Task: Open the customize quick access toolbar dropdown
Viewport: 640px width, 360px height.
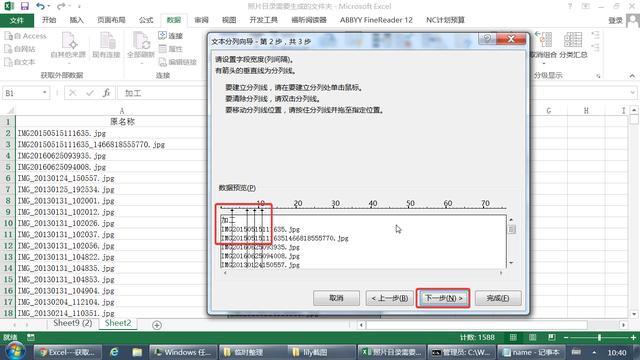Action: [79, 6]
